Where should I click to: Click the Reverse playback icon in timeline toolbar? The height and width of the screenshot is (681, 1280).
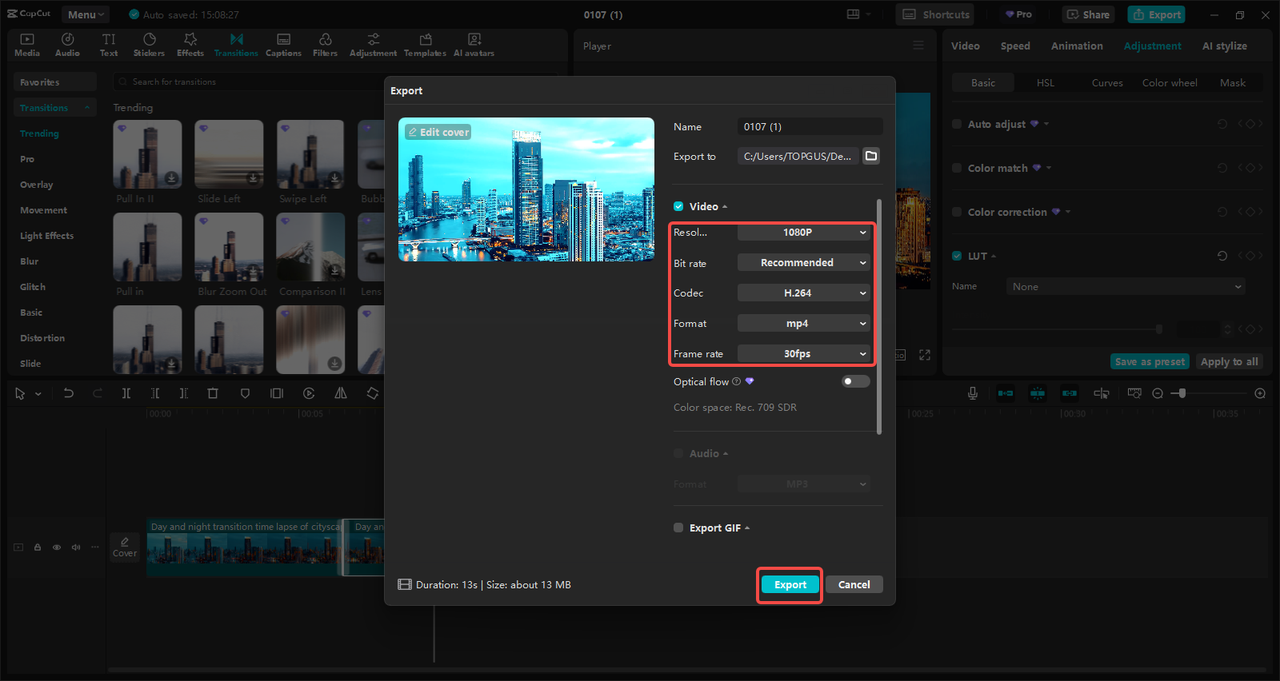[x=309, y=393]
